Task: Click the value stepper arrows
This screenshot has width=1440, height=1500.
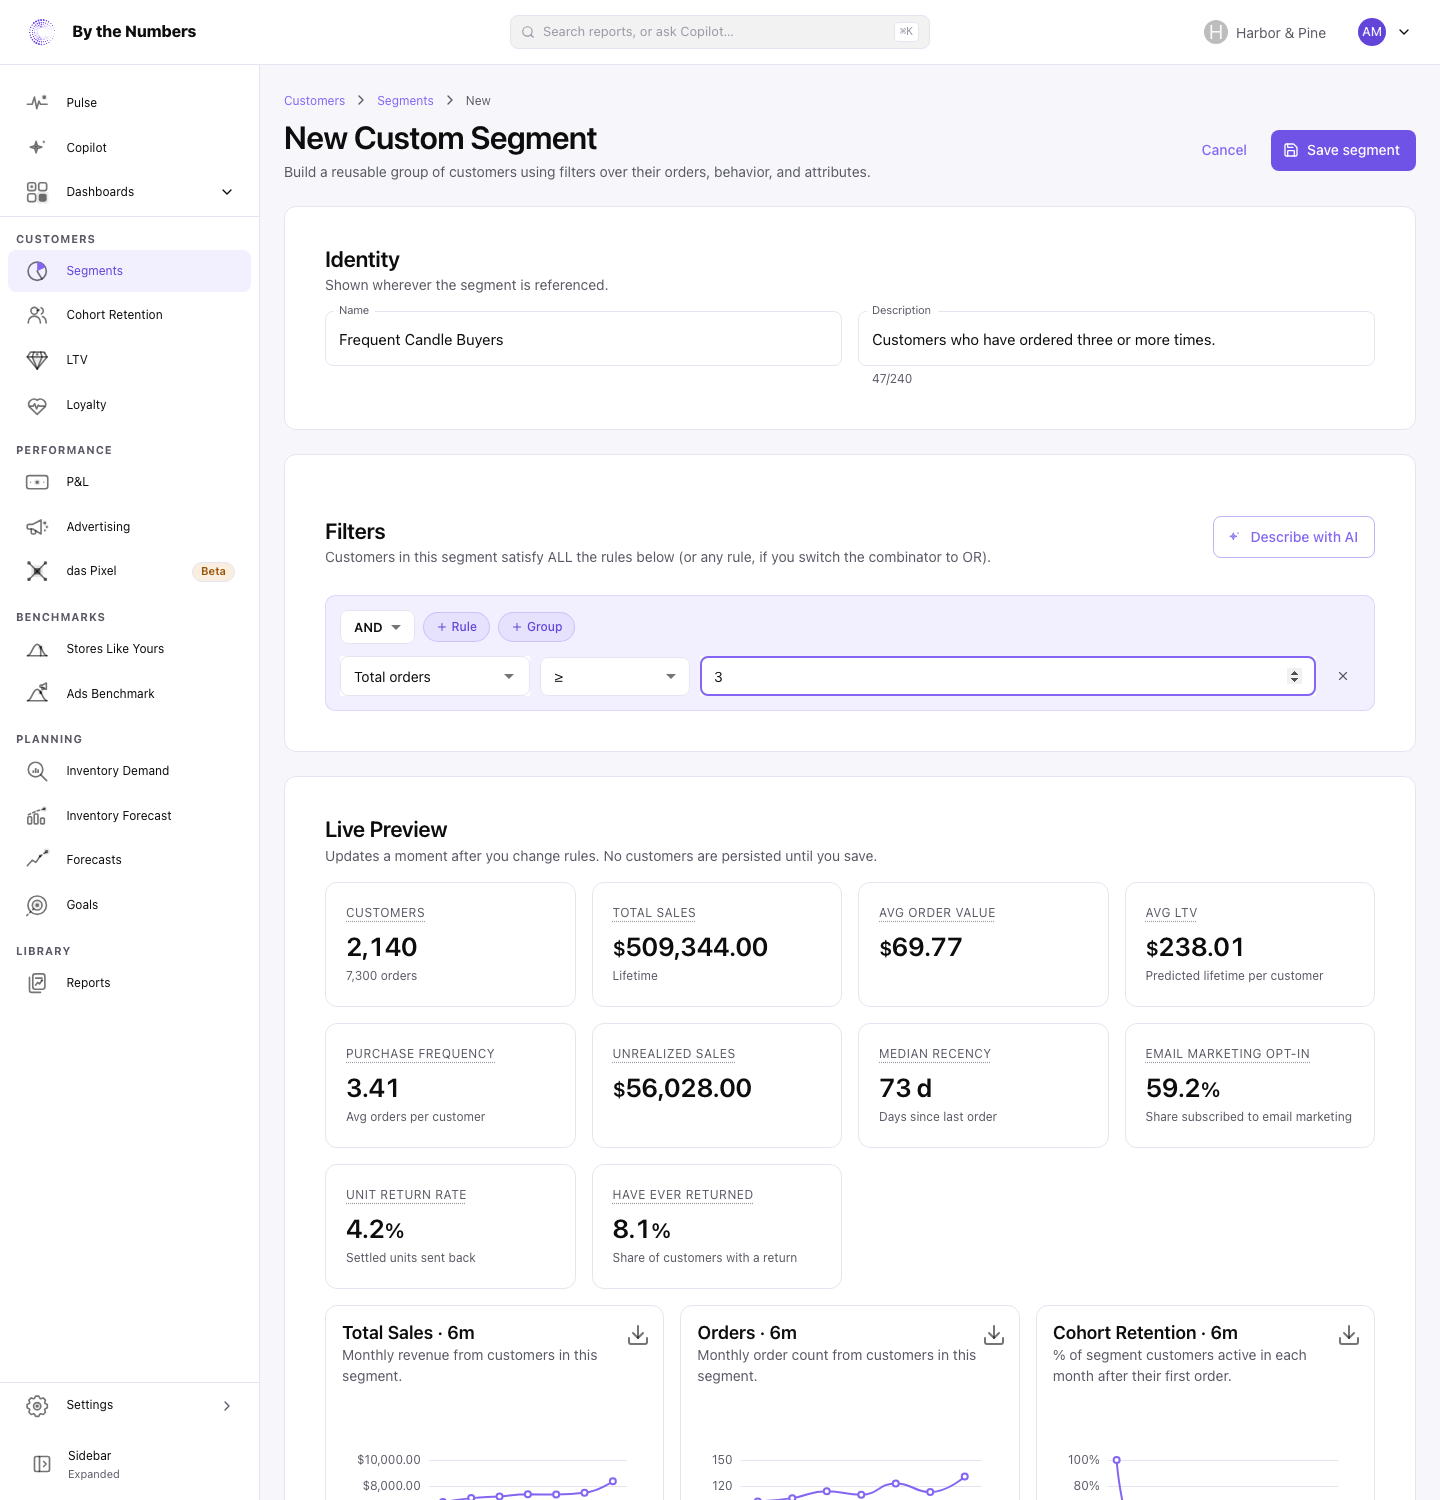Action: point(1294,677)
